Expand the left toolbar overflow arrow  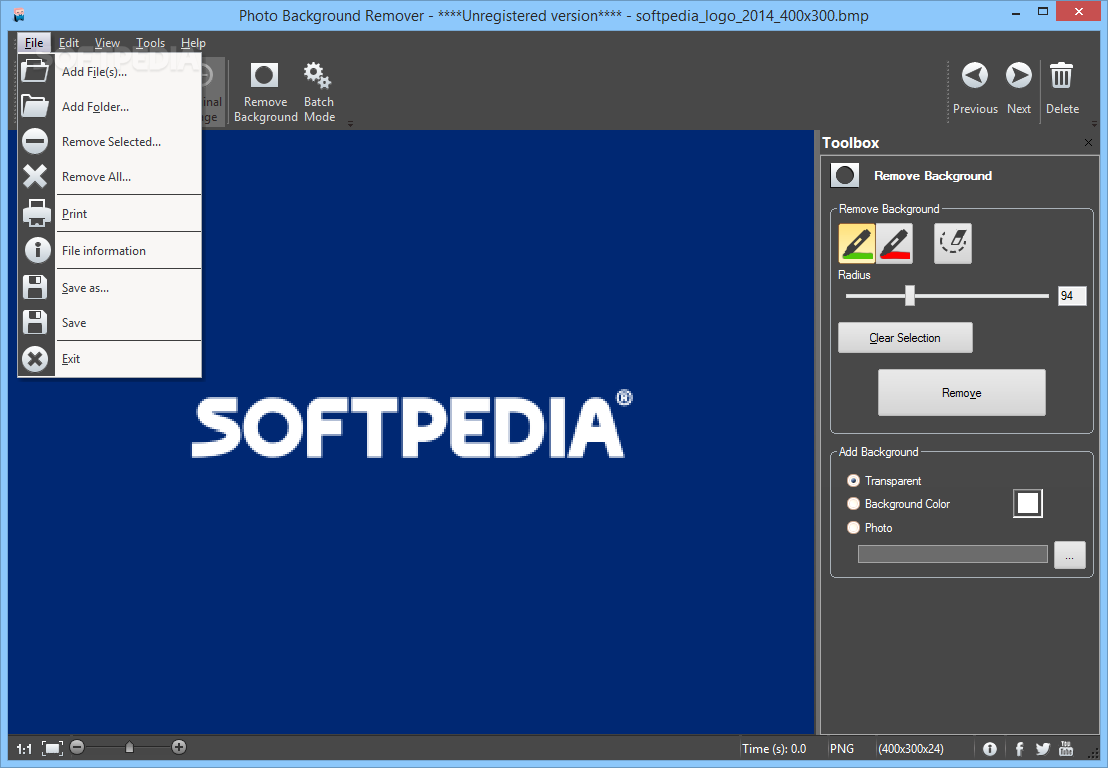pyautogui.click(x=350, y=124)
